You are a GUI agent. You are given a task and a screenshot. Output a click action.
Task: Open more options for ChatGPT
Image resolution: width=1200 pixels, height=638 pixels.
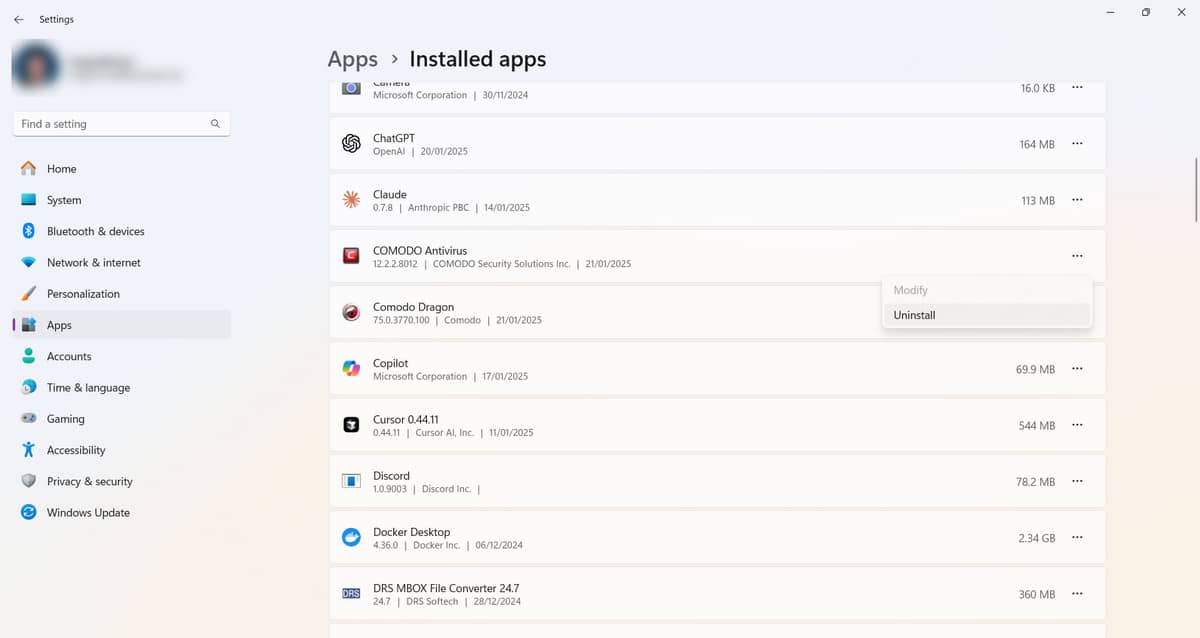click(x=1077, y=144)
